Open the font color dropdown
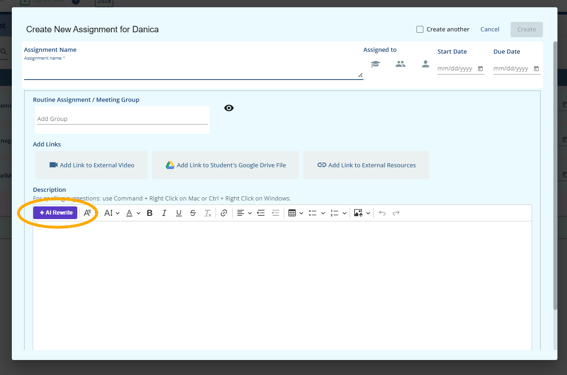Viewport: 567px width, 375px height. pyautogui.click(x=133, y=213)
